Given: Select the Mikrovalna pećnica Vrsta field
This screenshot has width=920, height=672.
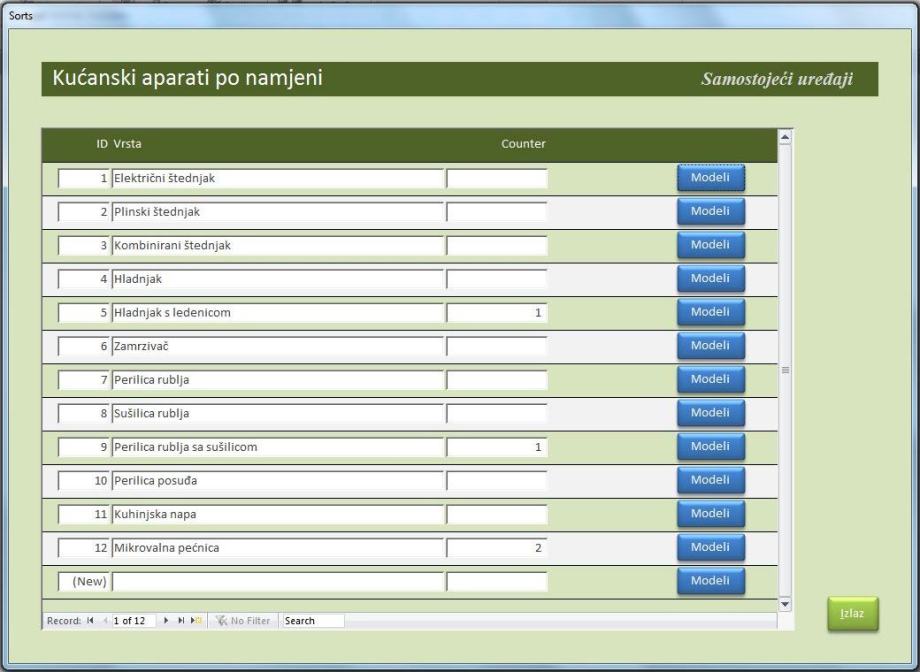Looking at the screenshot, I should [x=278, y=548].
